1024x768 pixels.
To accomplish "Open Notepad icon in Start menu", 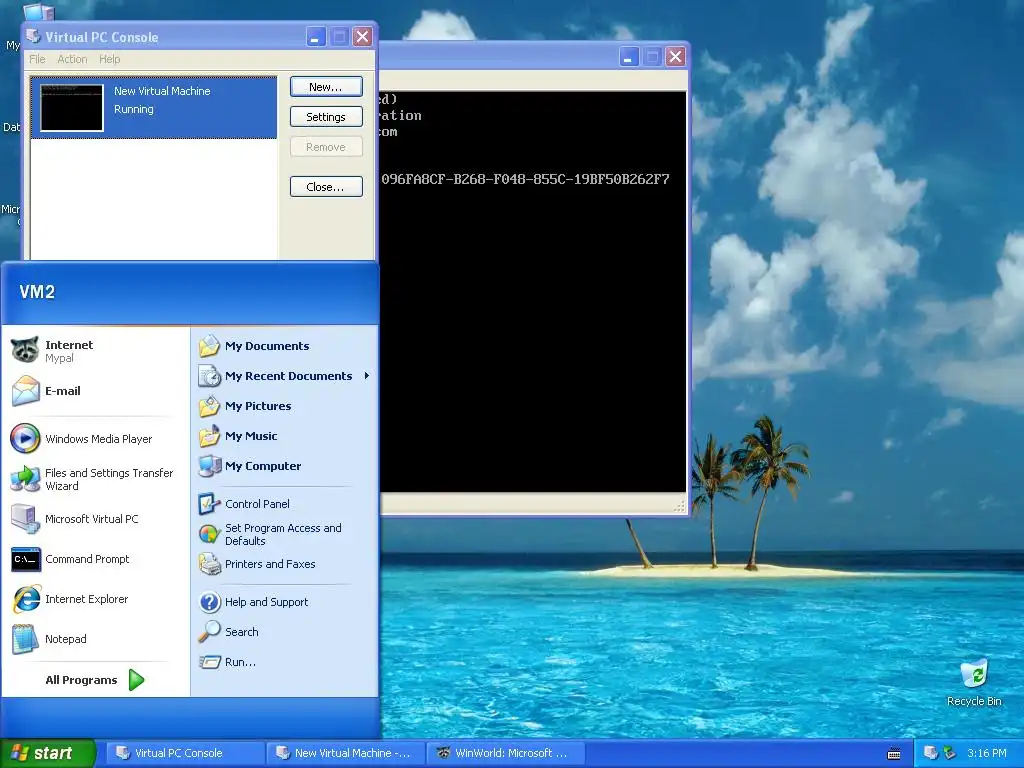I will pos(25,639).
